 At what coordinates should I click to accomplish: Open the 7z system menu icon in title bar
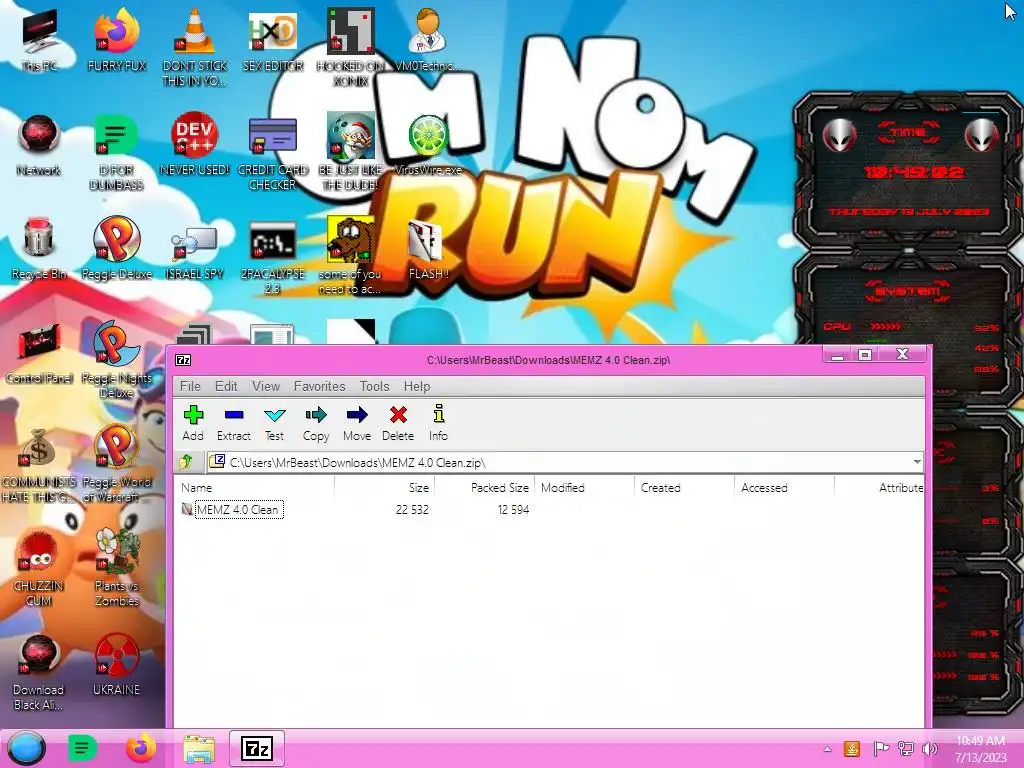click(x=183, y=360)
